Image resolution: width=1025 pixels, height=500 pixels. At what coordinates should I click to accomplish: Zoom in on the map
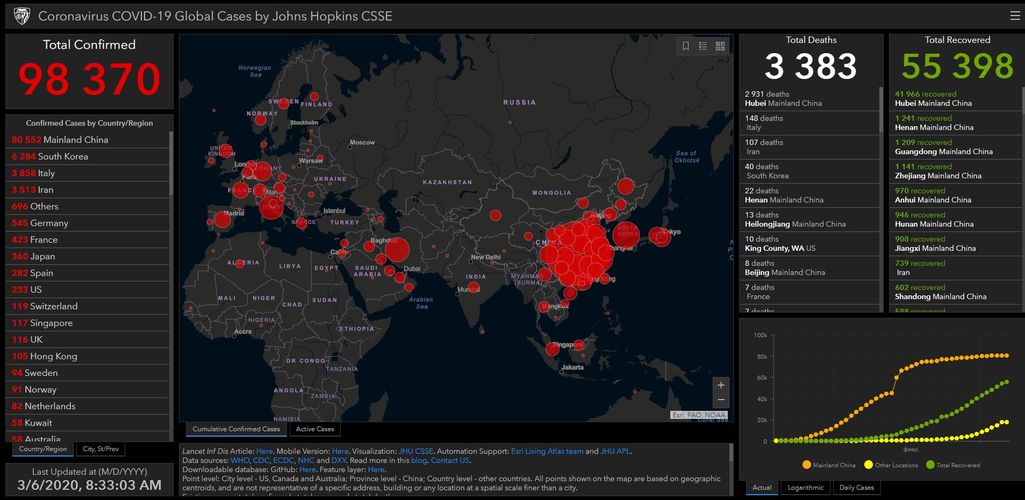[721, 385]
